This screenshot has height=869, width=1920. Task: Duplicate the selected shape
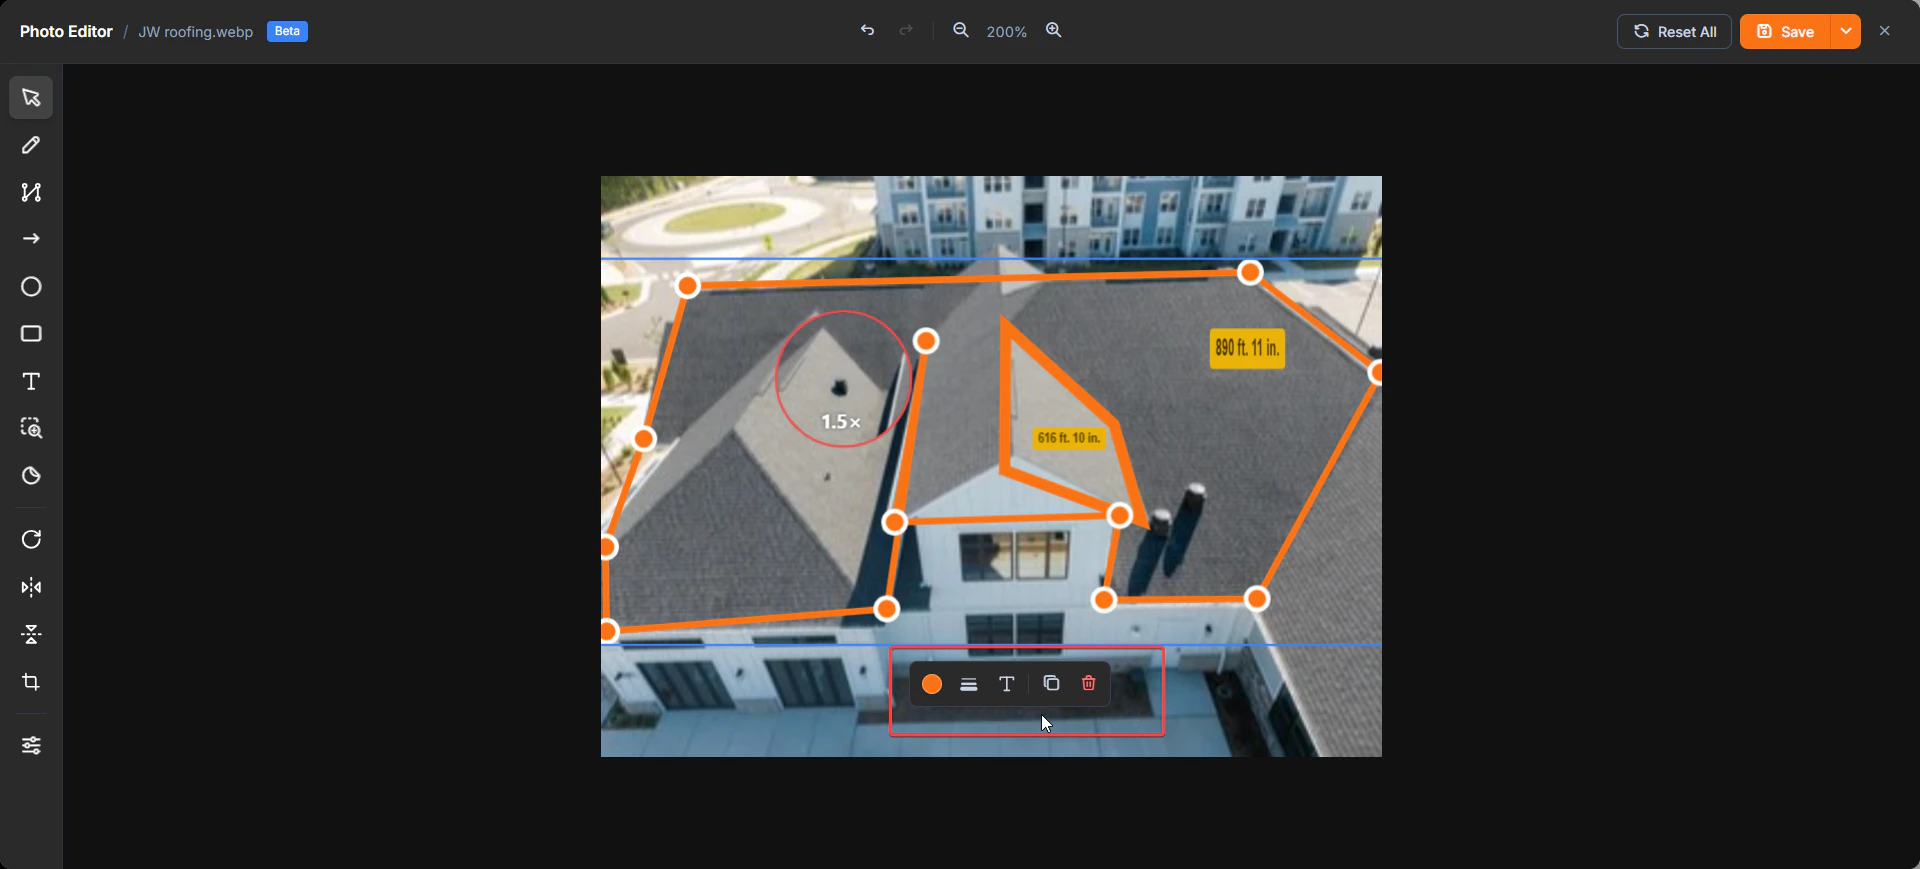(x=1051, y=684)
